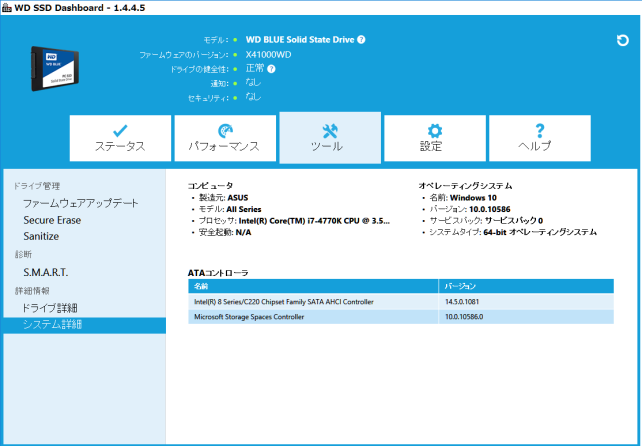642x446 pixels.
Task: Click the バージョン column header
Action: click(526, 285)
